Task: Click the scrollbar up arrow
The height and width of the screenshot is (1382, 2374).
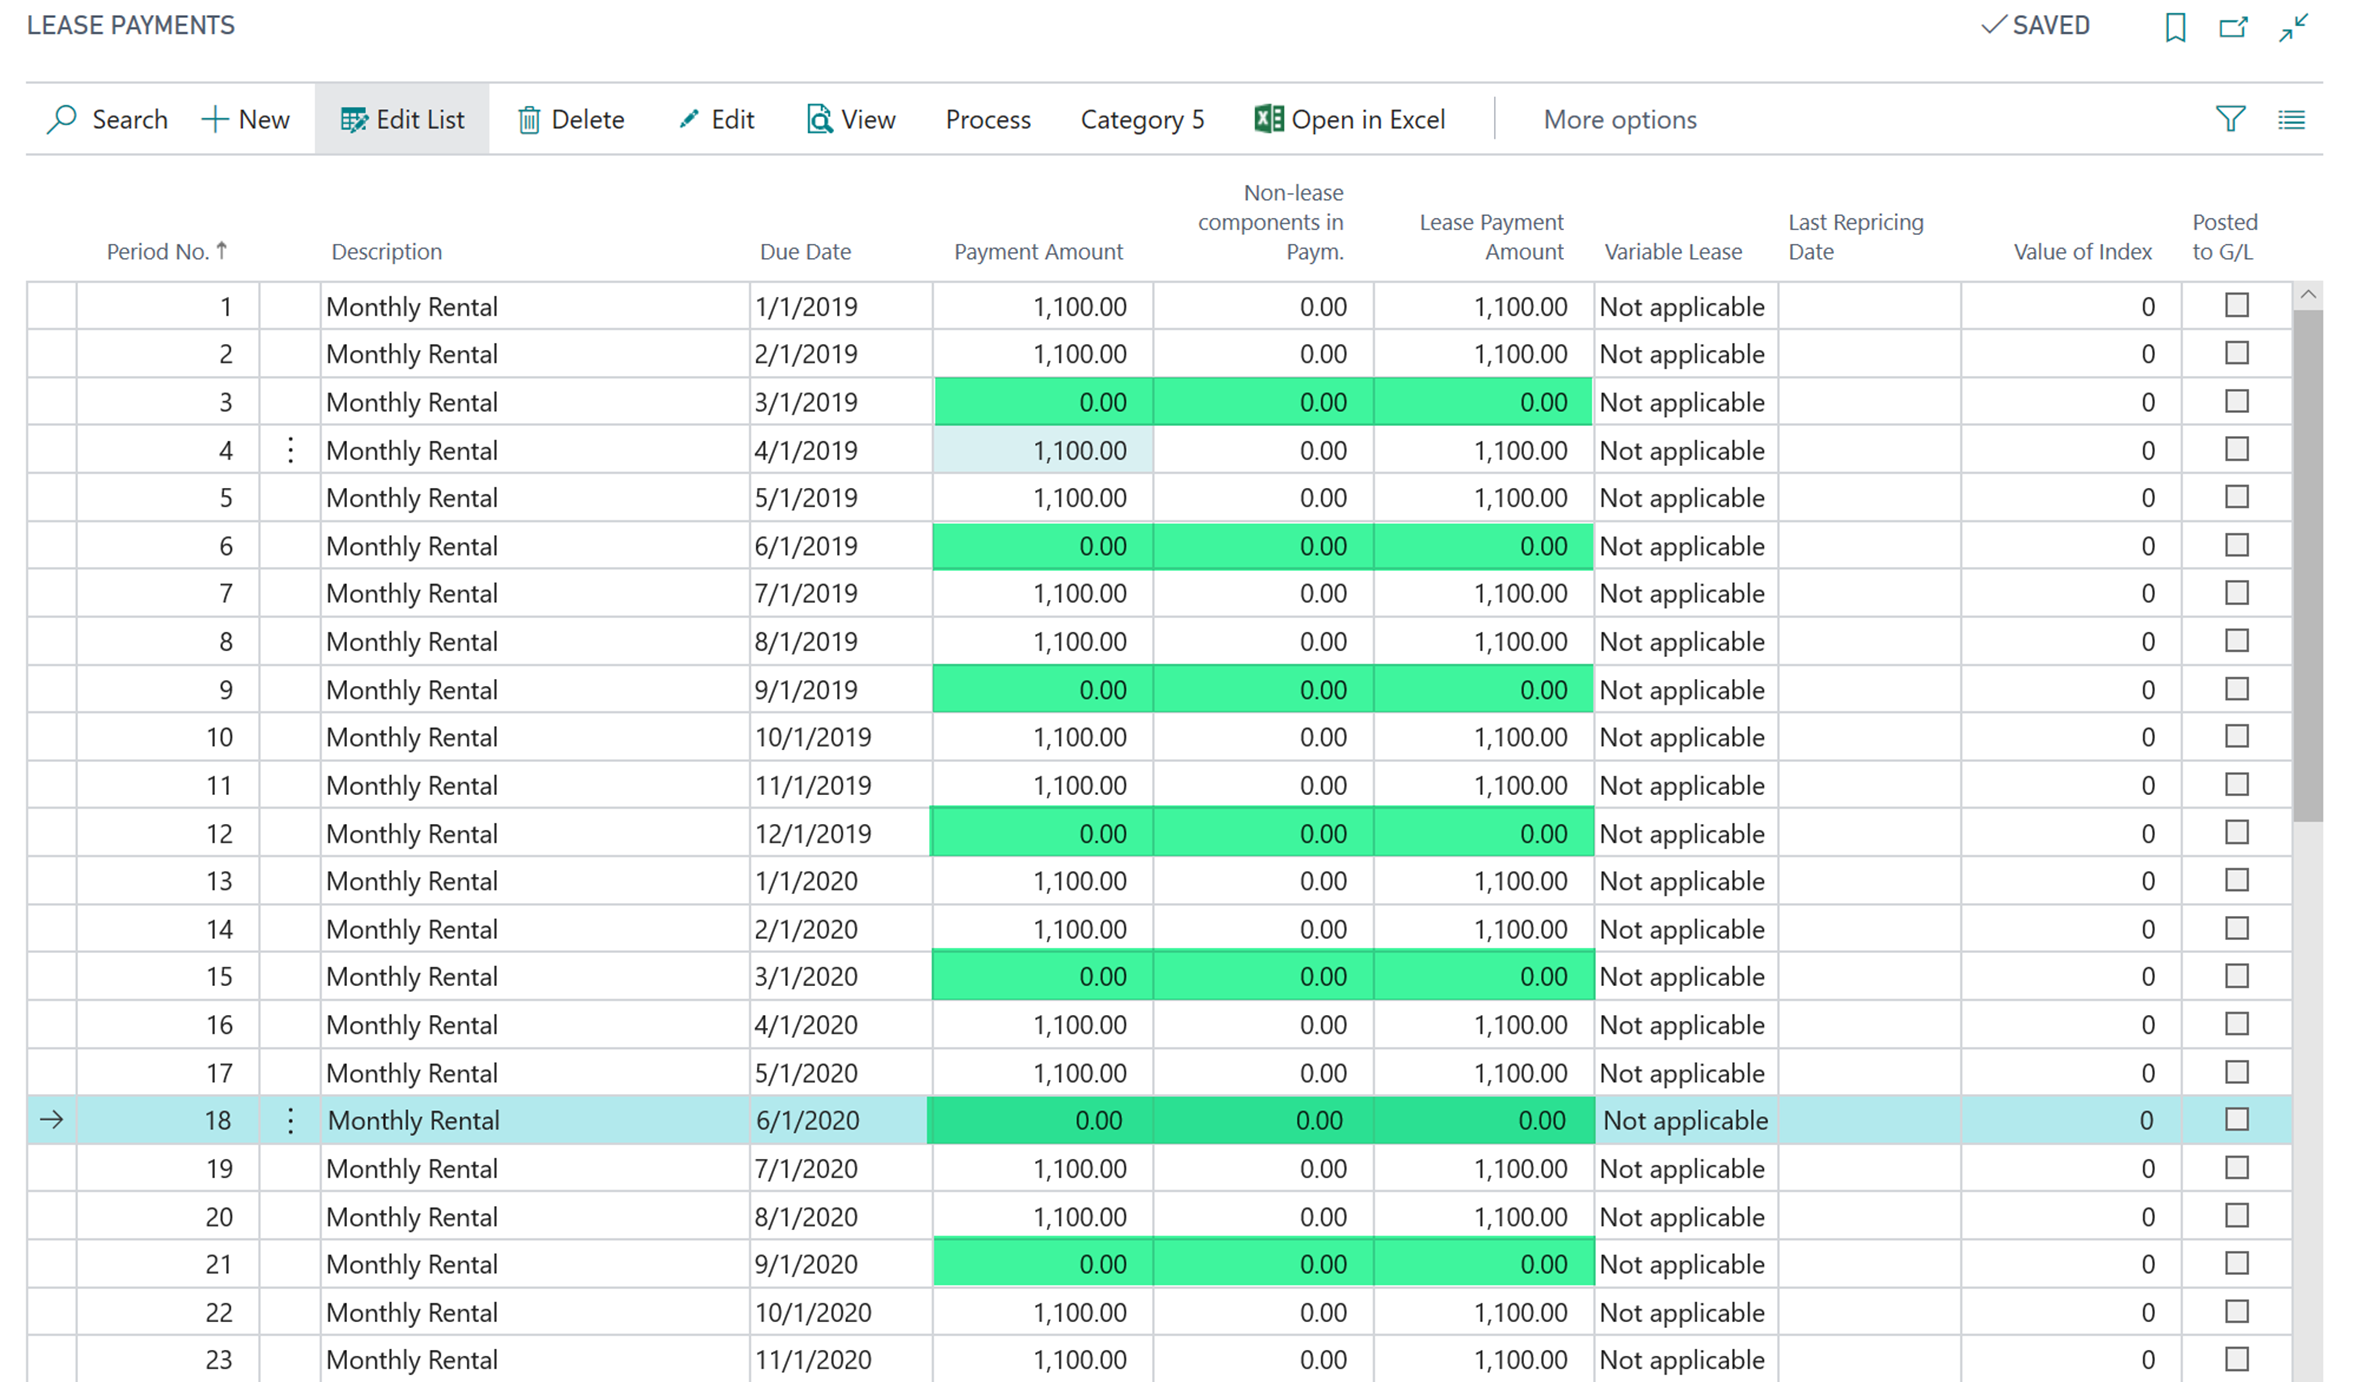Action: pos(2308,294)
